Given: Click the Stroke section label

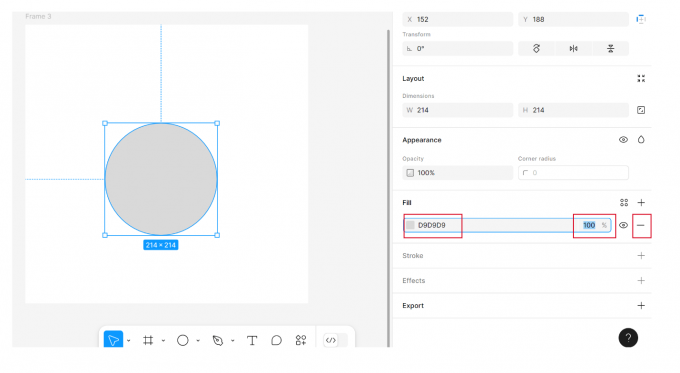Looking at the screenshot, I should pos(412,255).
